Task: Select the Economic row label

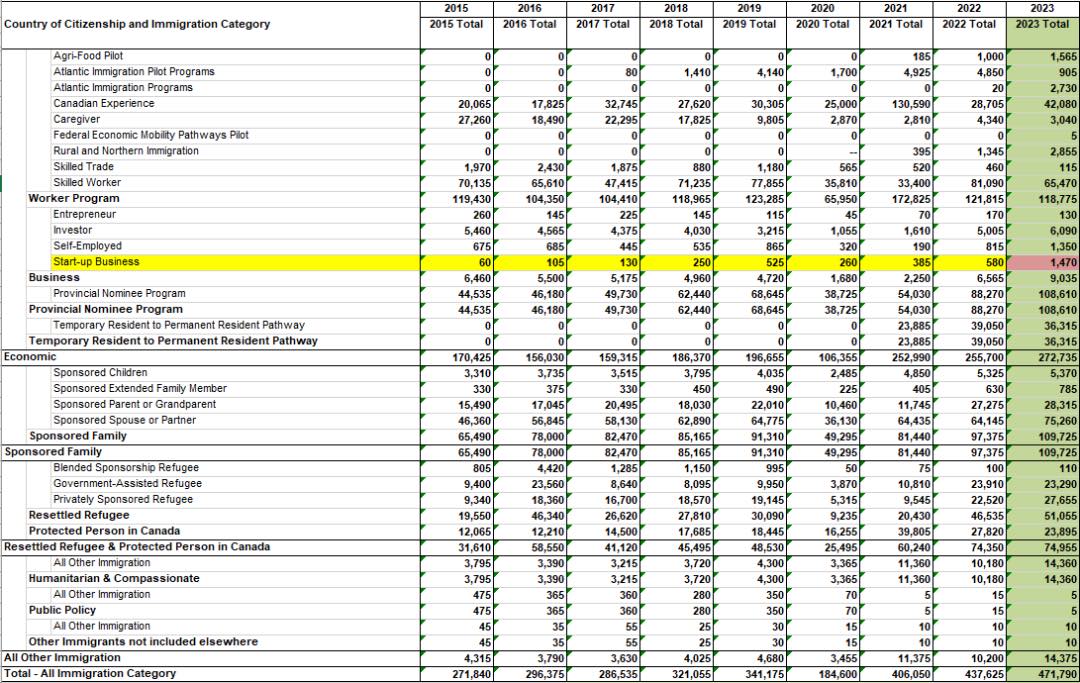Action: click(x=30, y=356)
